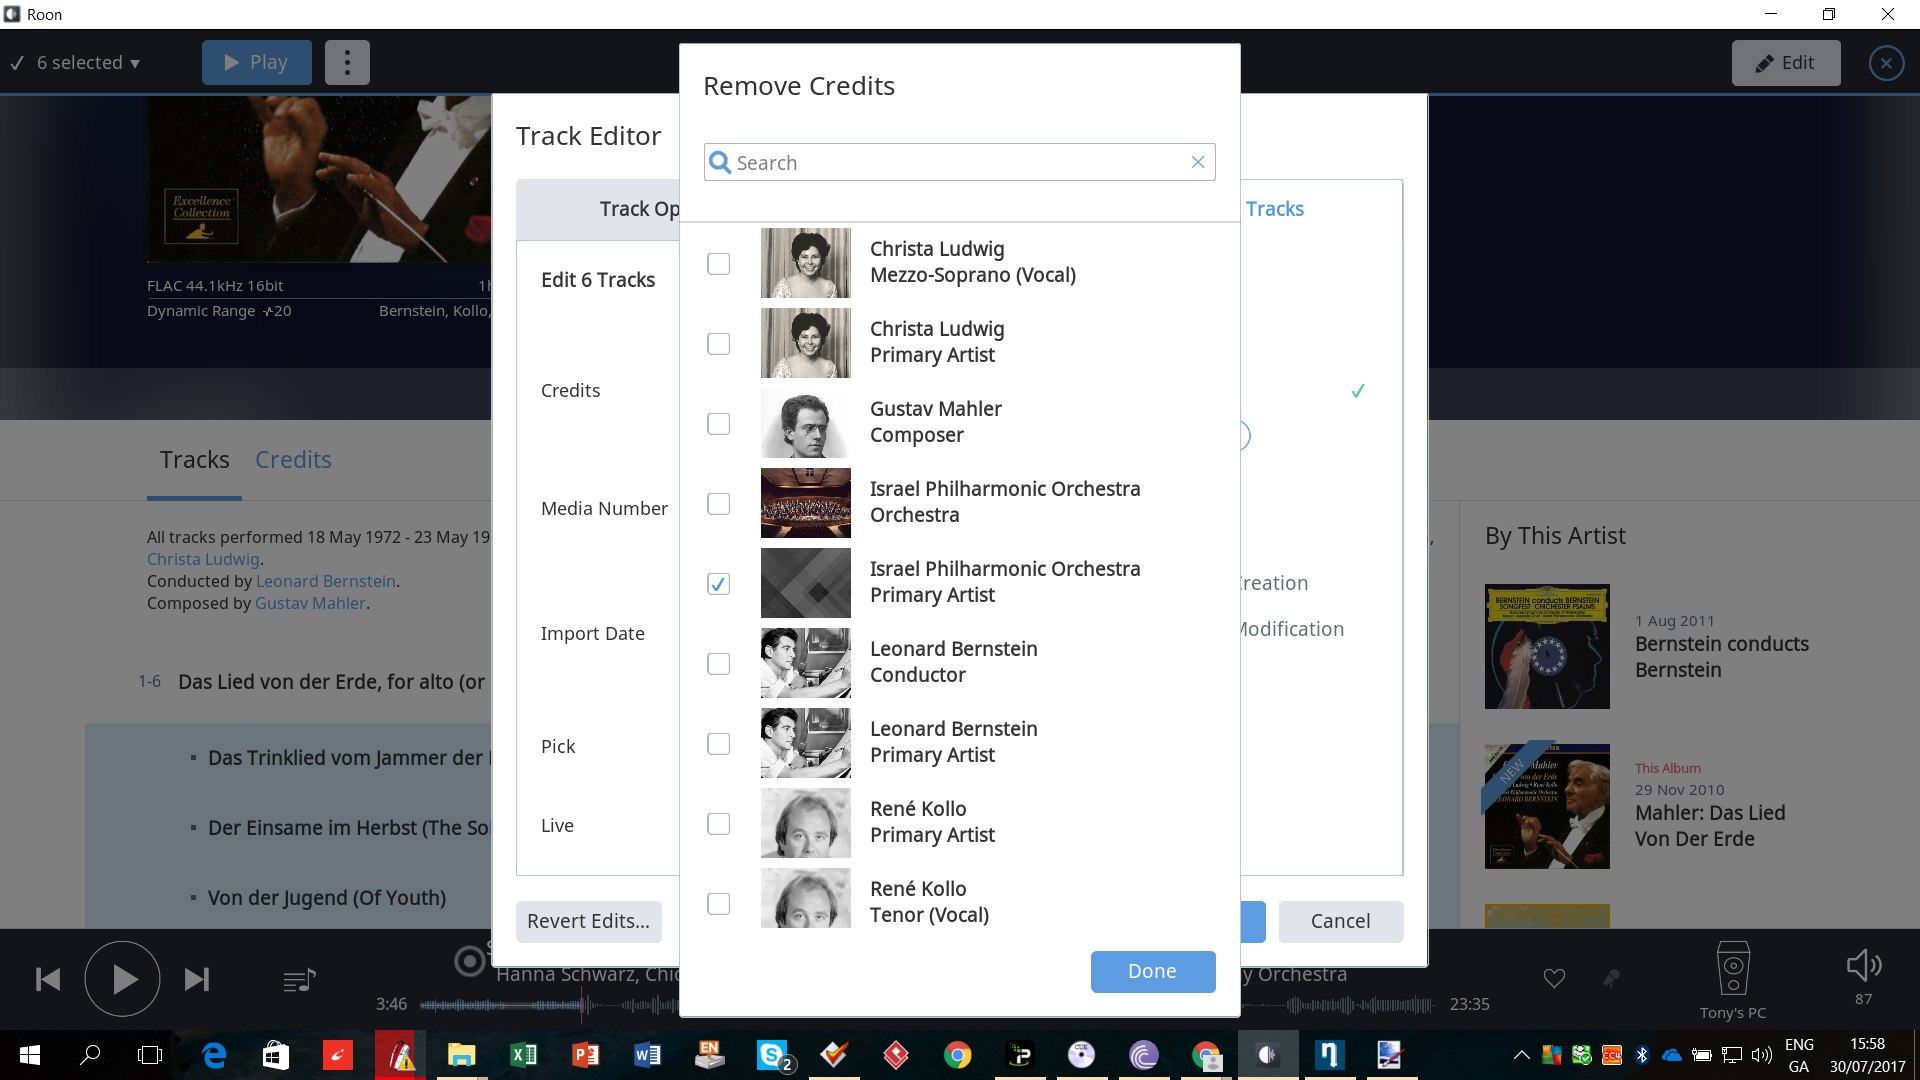Image resolution: width=1920 pixels, height=1080 pixels.
Task: Check René Kollo Tenor (Vocal) checkbox
Action: point(718,904)
